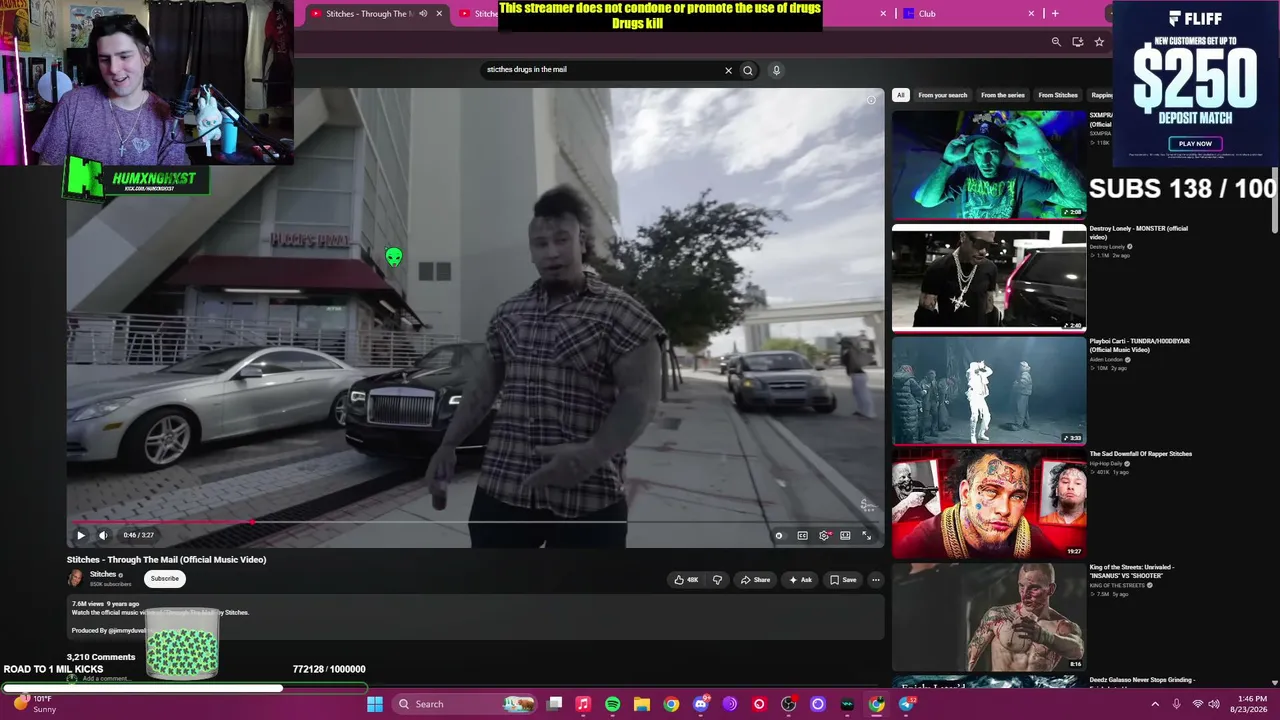Screen dimensions: 1280x720
Task: Save the video to a playlist
Action: click(843, 580)
